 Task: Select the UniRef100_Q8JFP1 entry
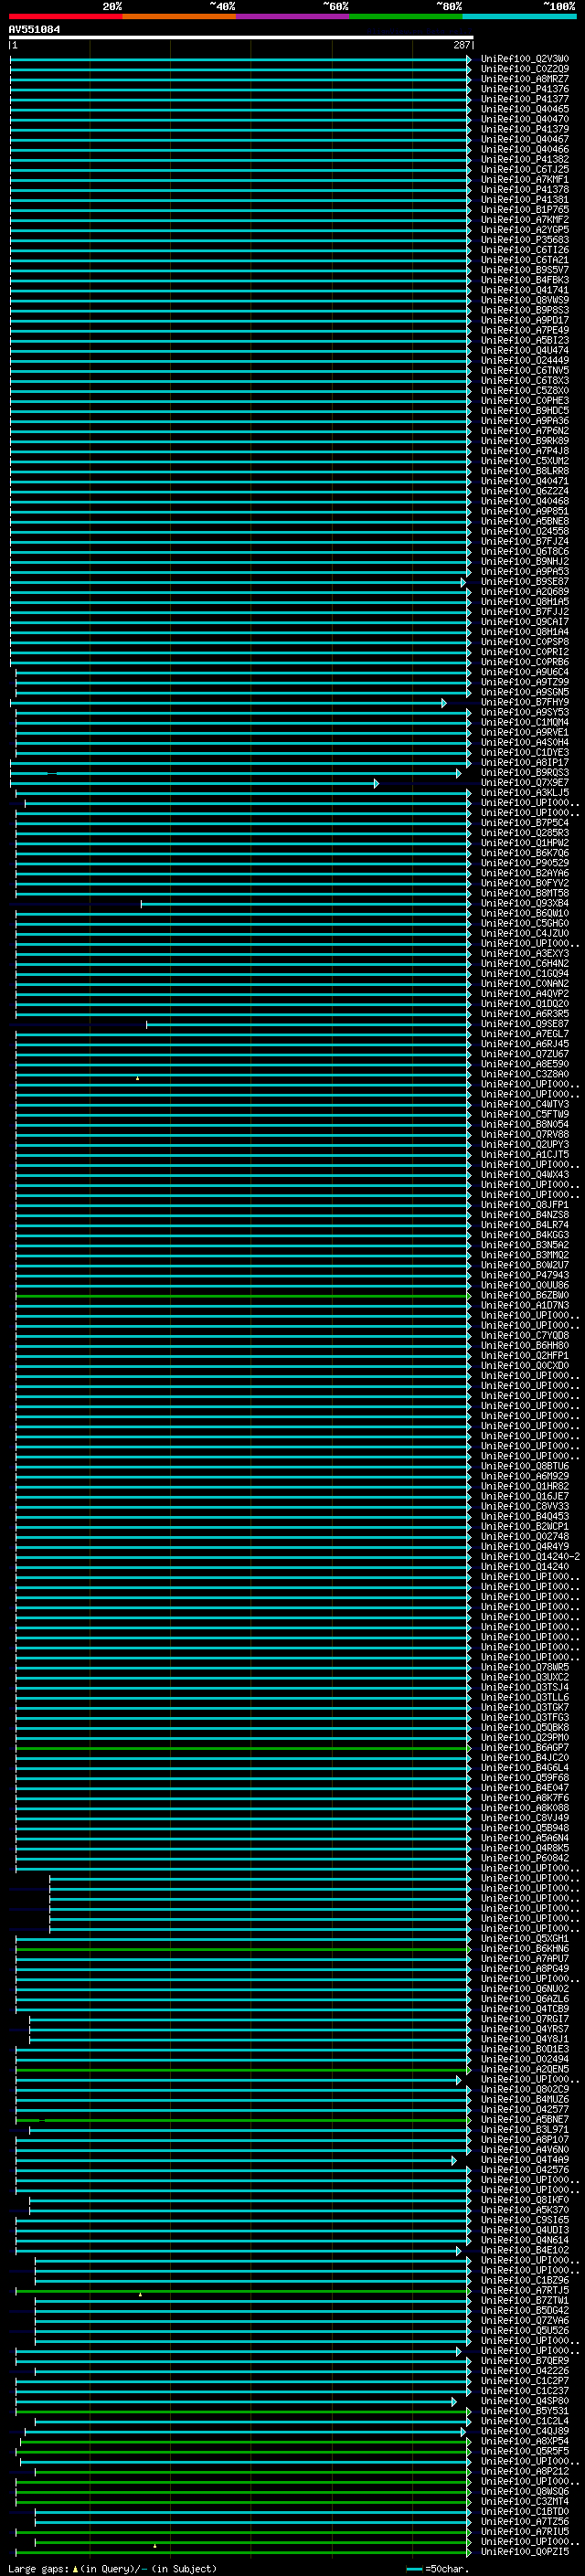(525, 1205)
